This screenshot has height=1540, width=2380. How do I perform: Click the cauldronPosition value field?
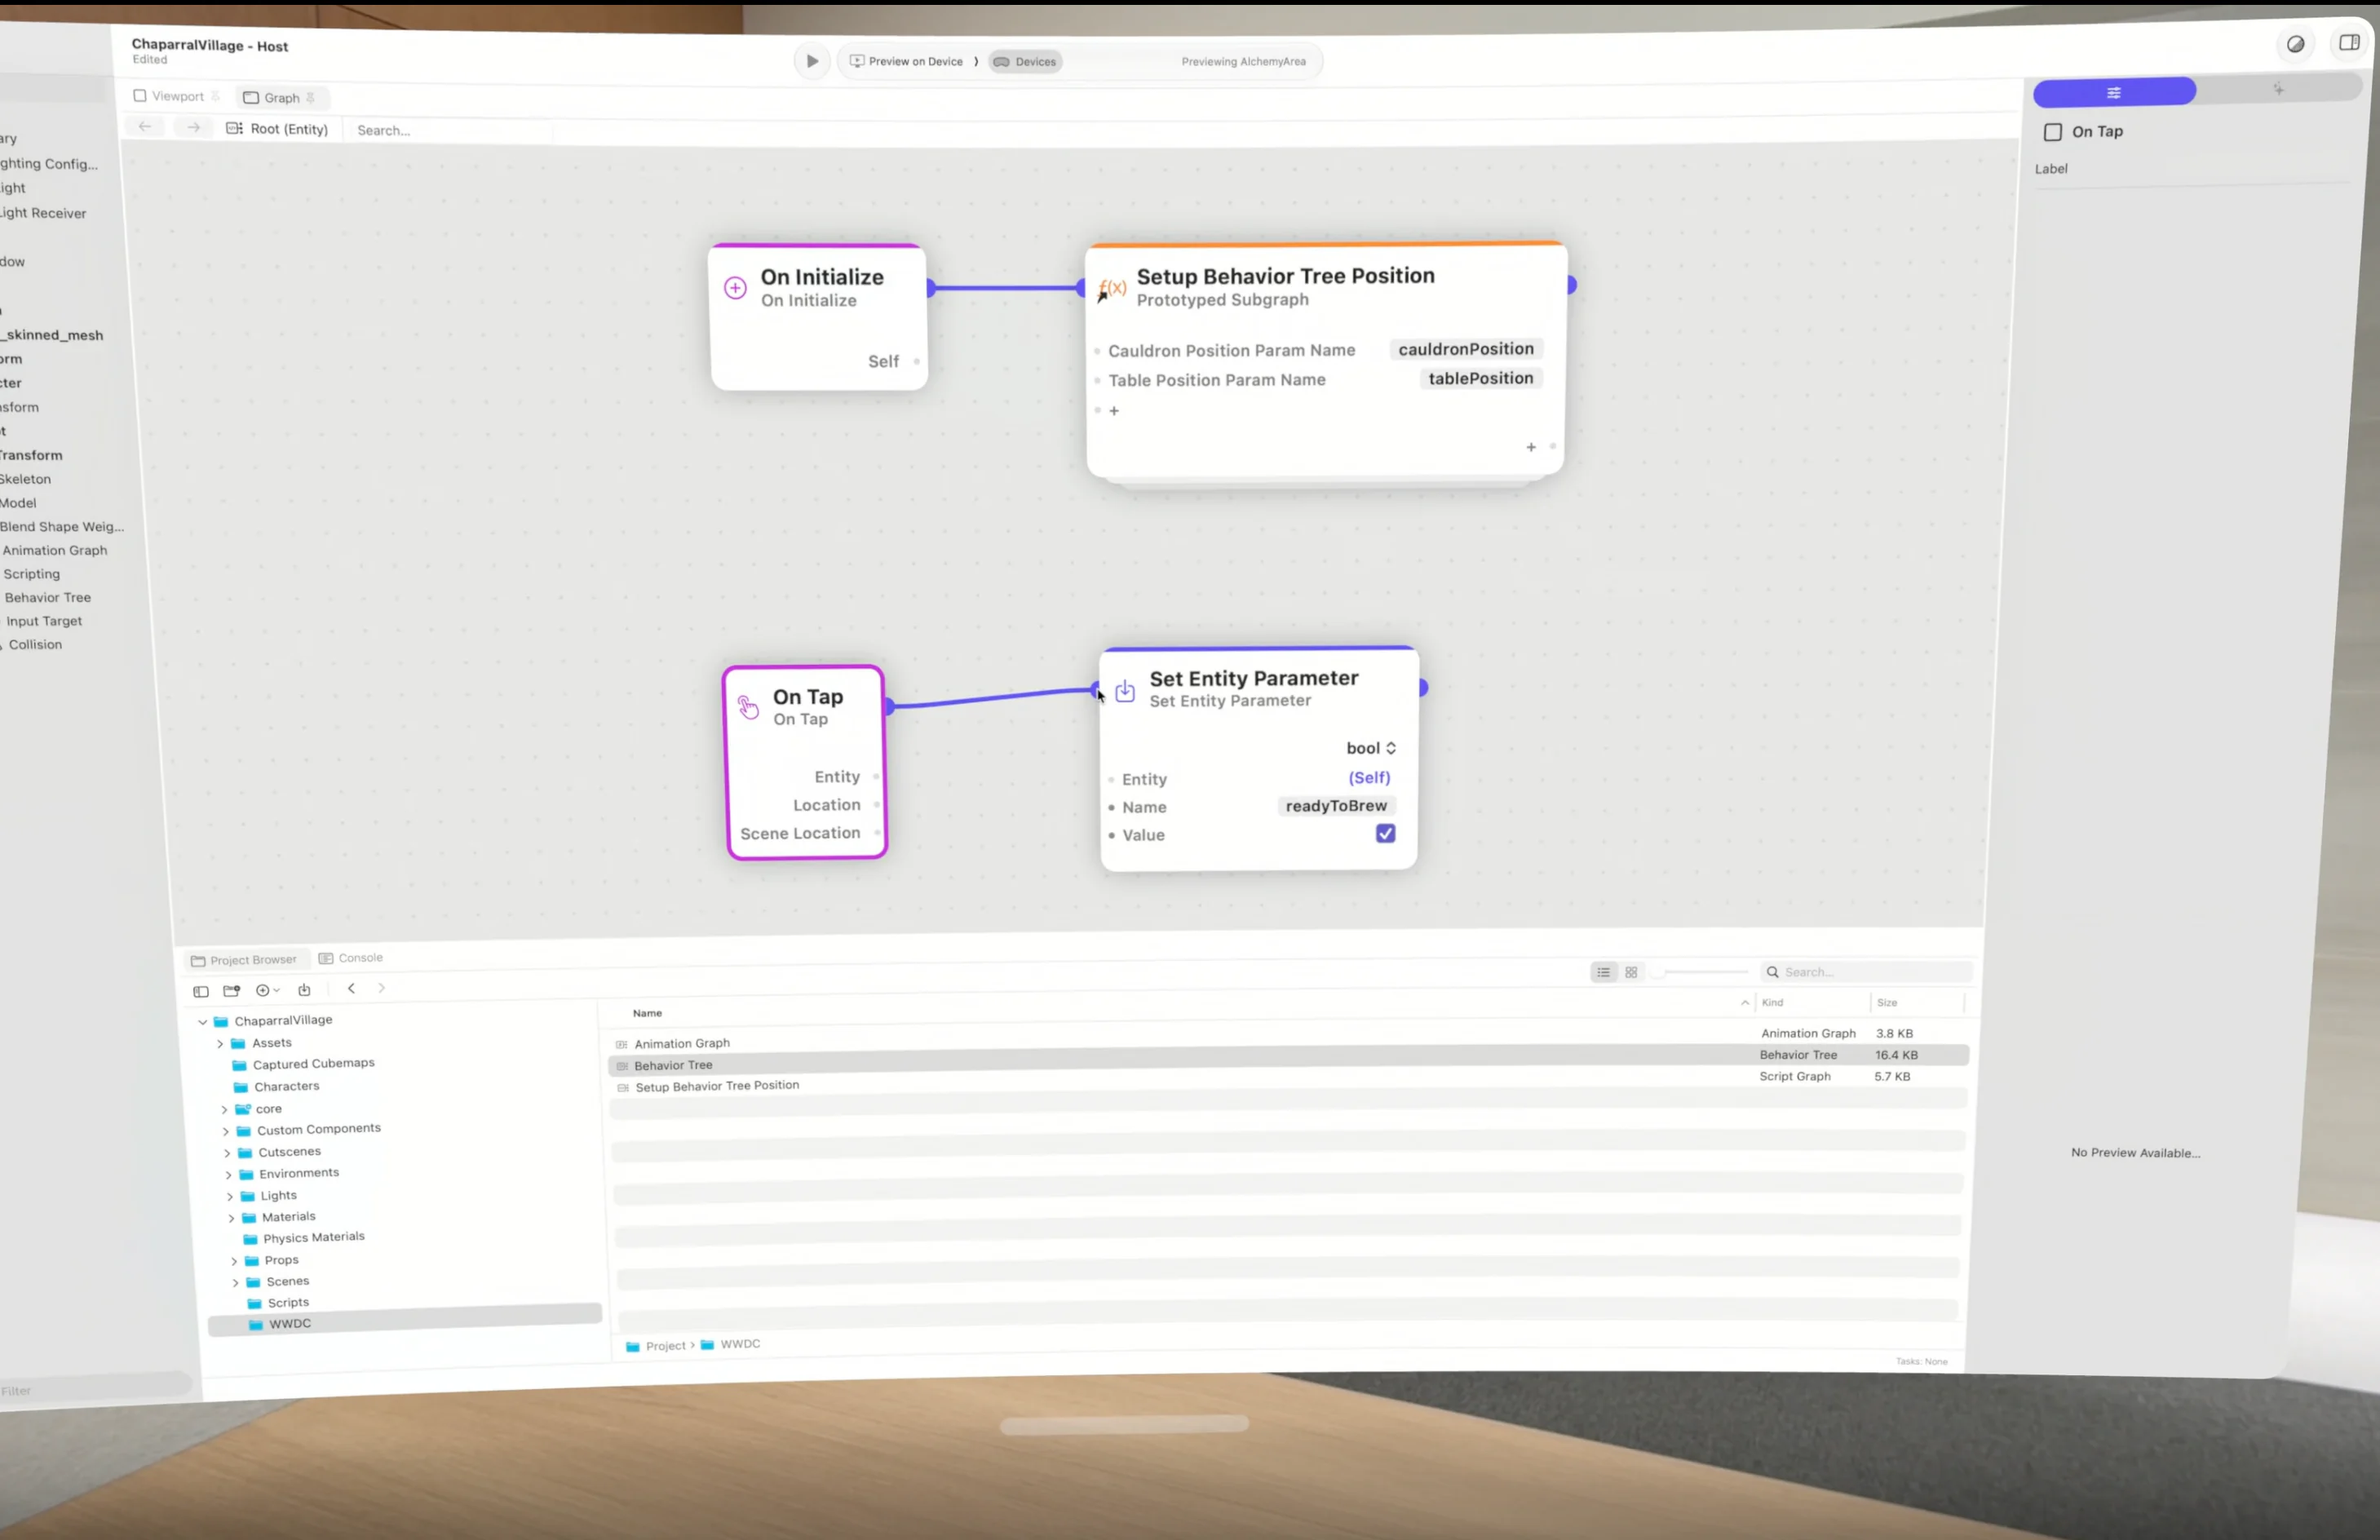[x=1466, y=349]
